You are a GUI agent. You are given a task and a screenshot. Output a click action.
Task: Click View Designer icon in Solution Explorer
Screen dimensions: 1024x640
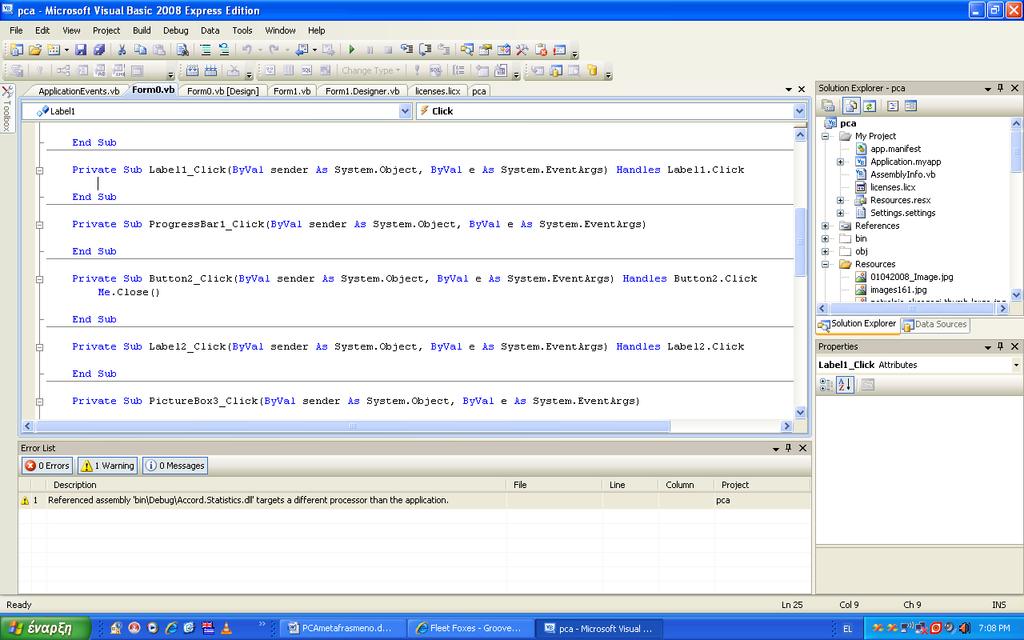point(911,106)
